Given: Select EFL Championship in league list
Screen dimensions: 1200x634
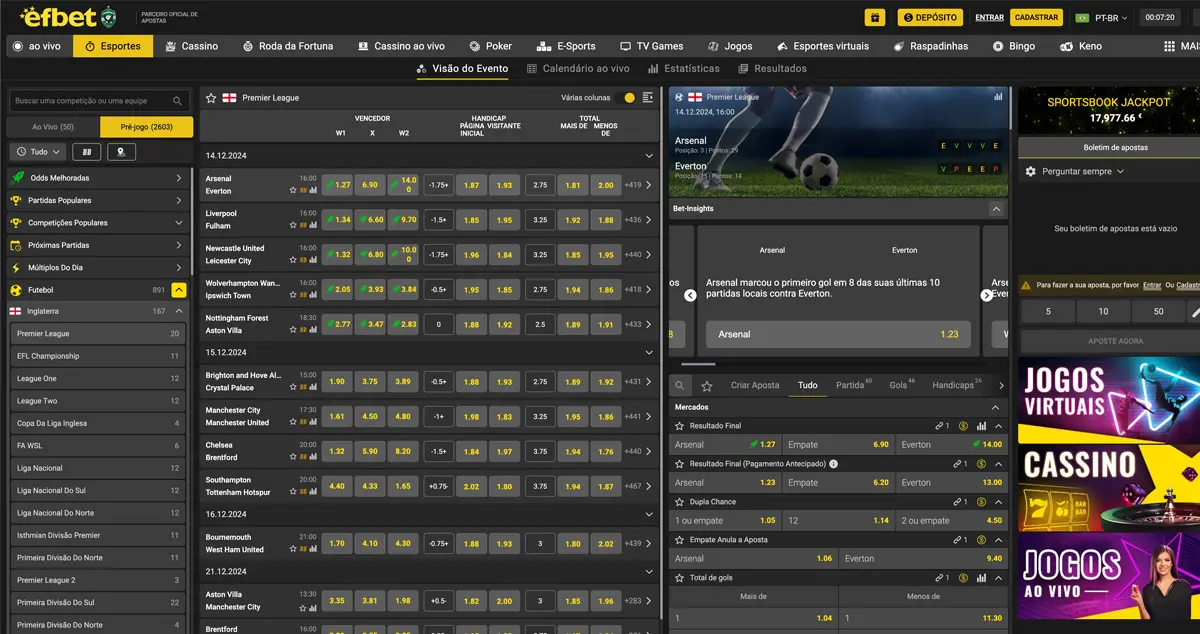Looking at the screenshot, I should pos(97,356).
